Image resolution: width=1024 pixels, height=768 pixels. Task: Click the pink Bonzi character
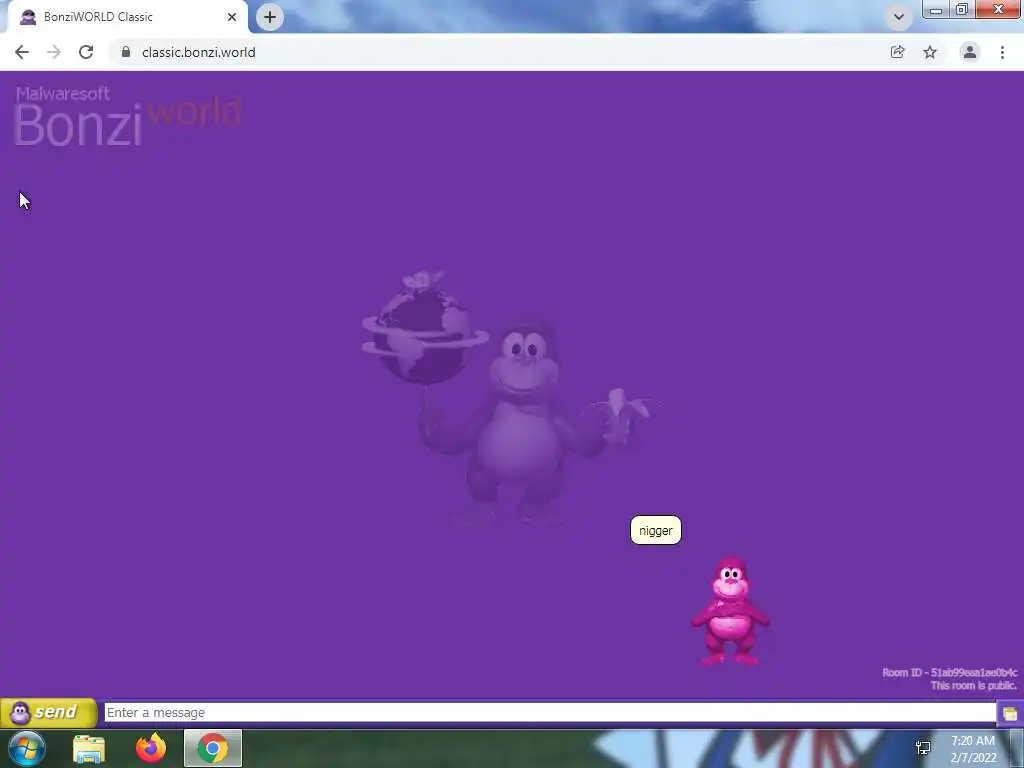(730, 611)
